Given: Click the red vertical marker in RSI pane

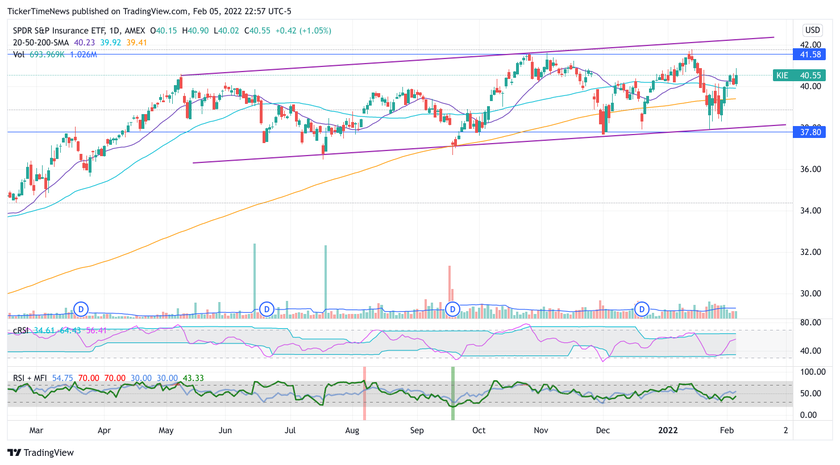Looking at the screenshot, I should (x=364, y=393).
